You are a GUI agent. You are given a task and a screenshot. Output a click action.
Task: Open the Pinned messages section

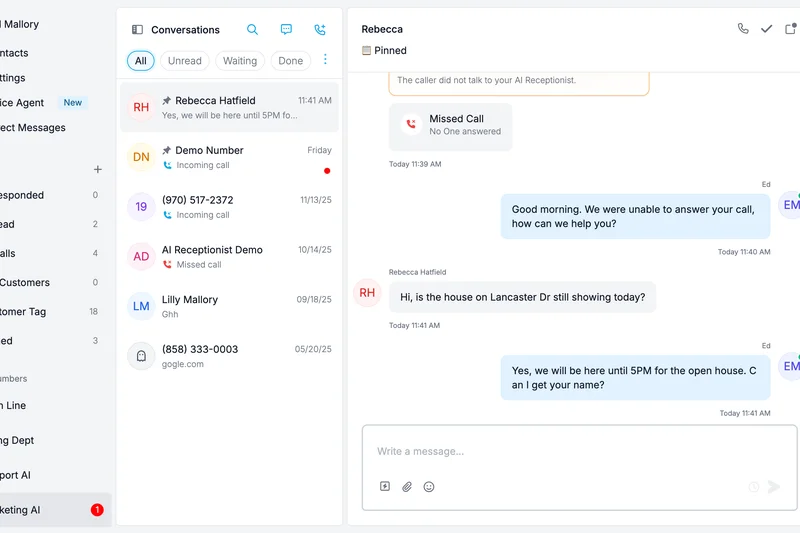pyautogui.click(x=384, y=50)
